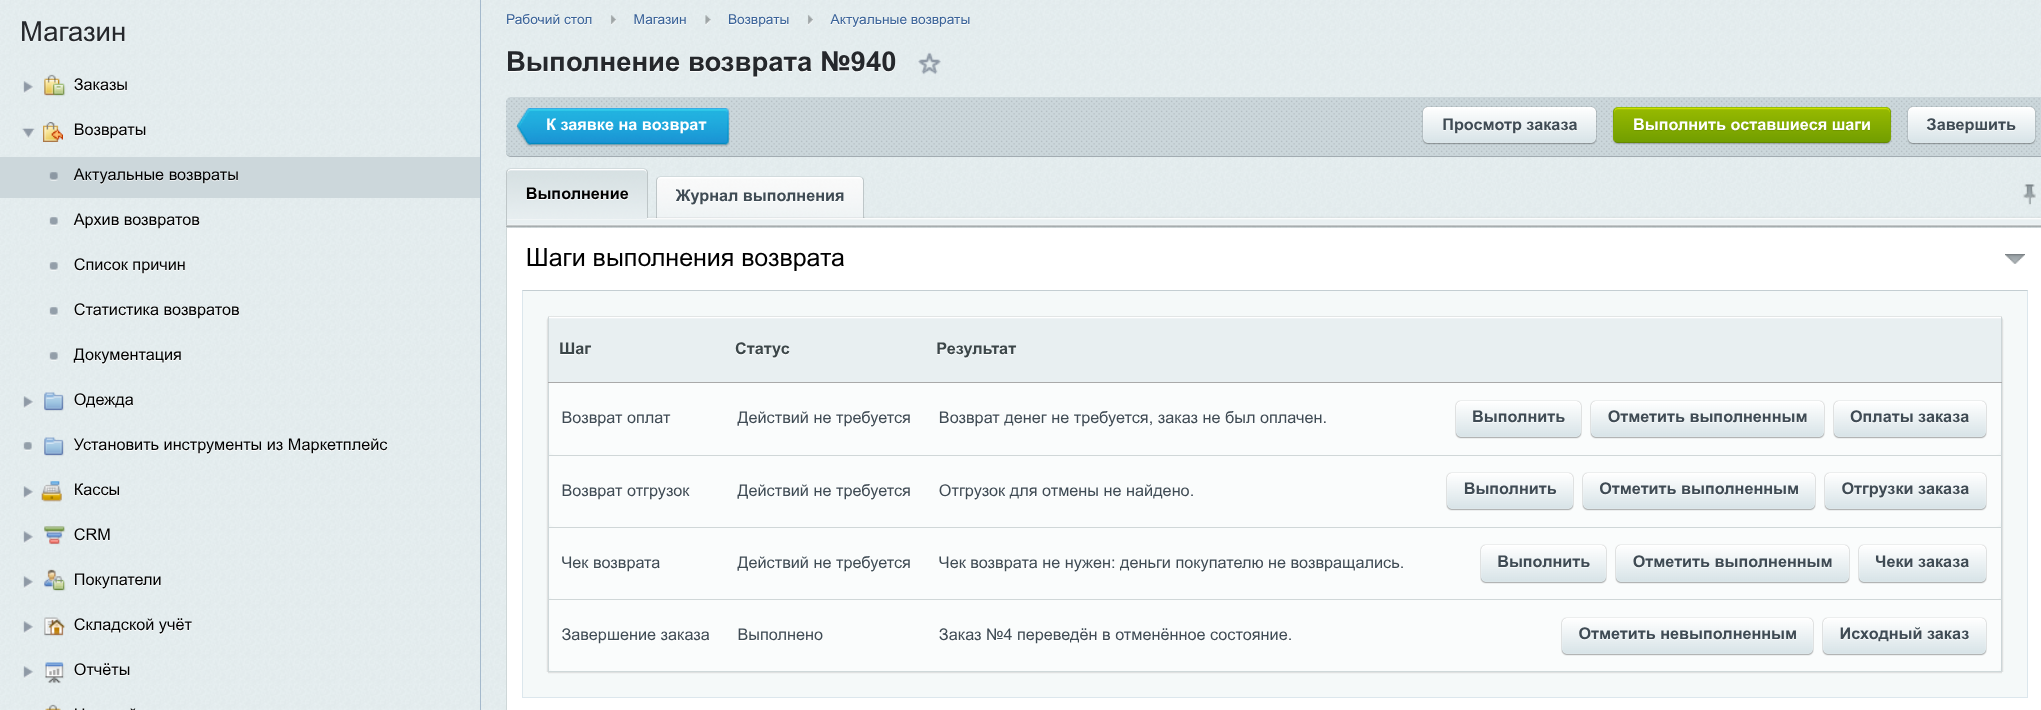Expand the Кассы tree node arrow

click(x=28, y=491)
